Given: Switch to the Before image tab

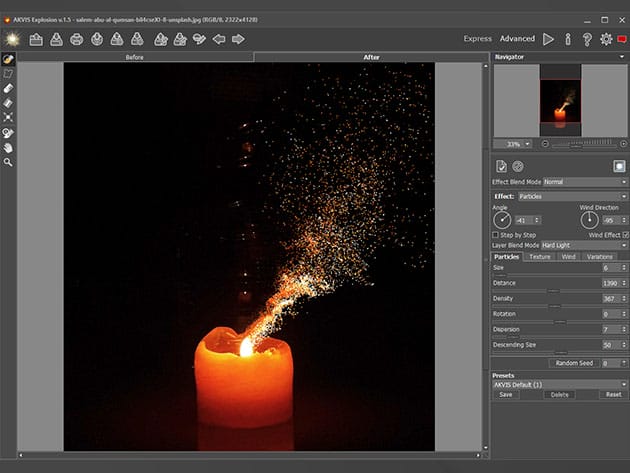Looking at the screenshot, I should point(135,57).
